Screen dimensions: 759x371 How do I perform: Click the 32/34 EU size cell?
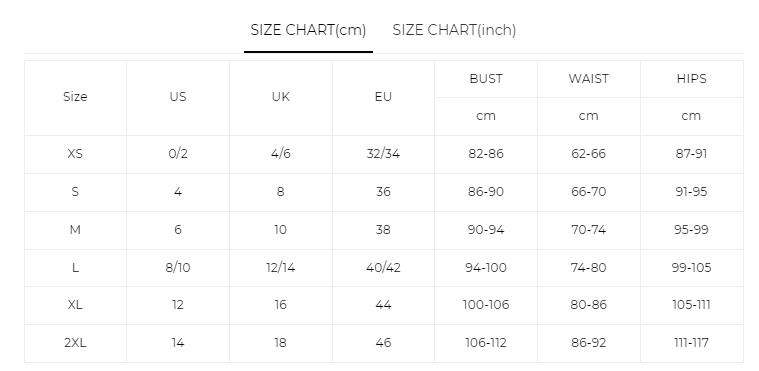tap(383, 154)
